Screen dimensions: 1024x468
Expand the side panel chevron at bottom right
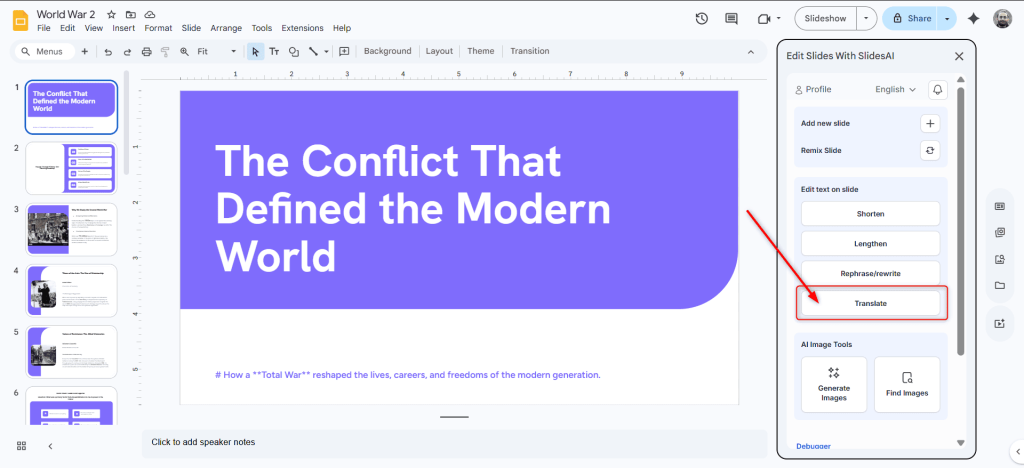tap(1019, 450)
